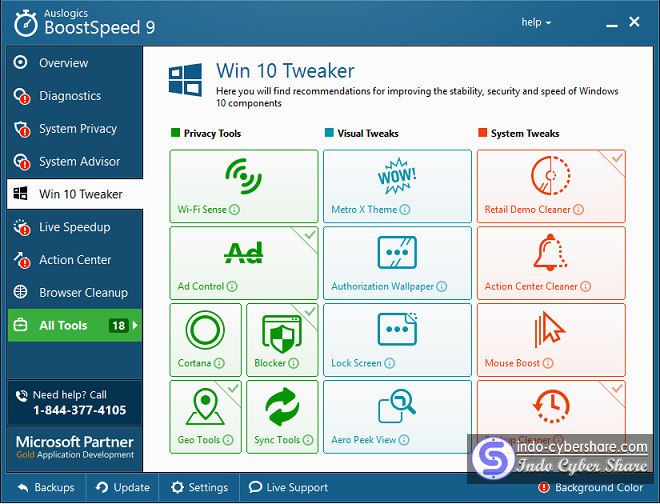Click the Windows logo beside Win 10 Tweaker title
The image size is (660, 504).
point(185,80)
